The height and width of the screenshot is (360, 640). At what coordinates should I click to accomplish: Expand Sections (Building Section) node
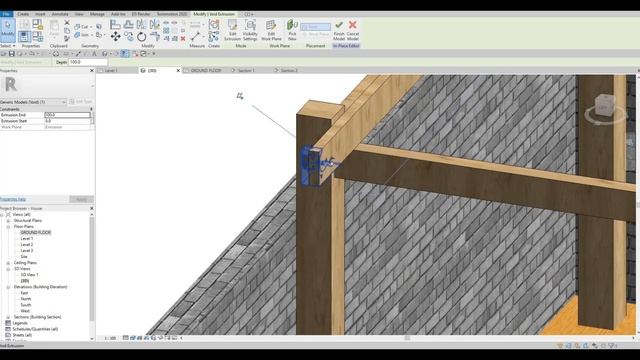[x=8, y=317]
